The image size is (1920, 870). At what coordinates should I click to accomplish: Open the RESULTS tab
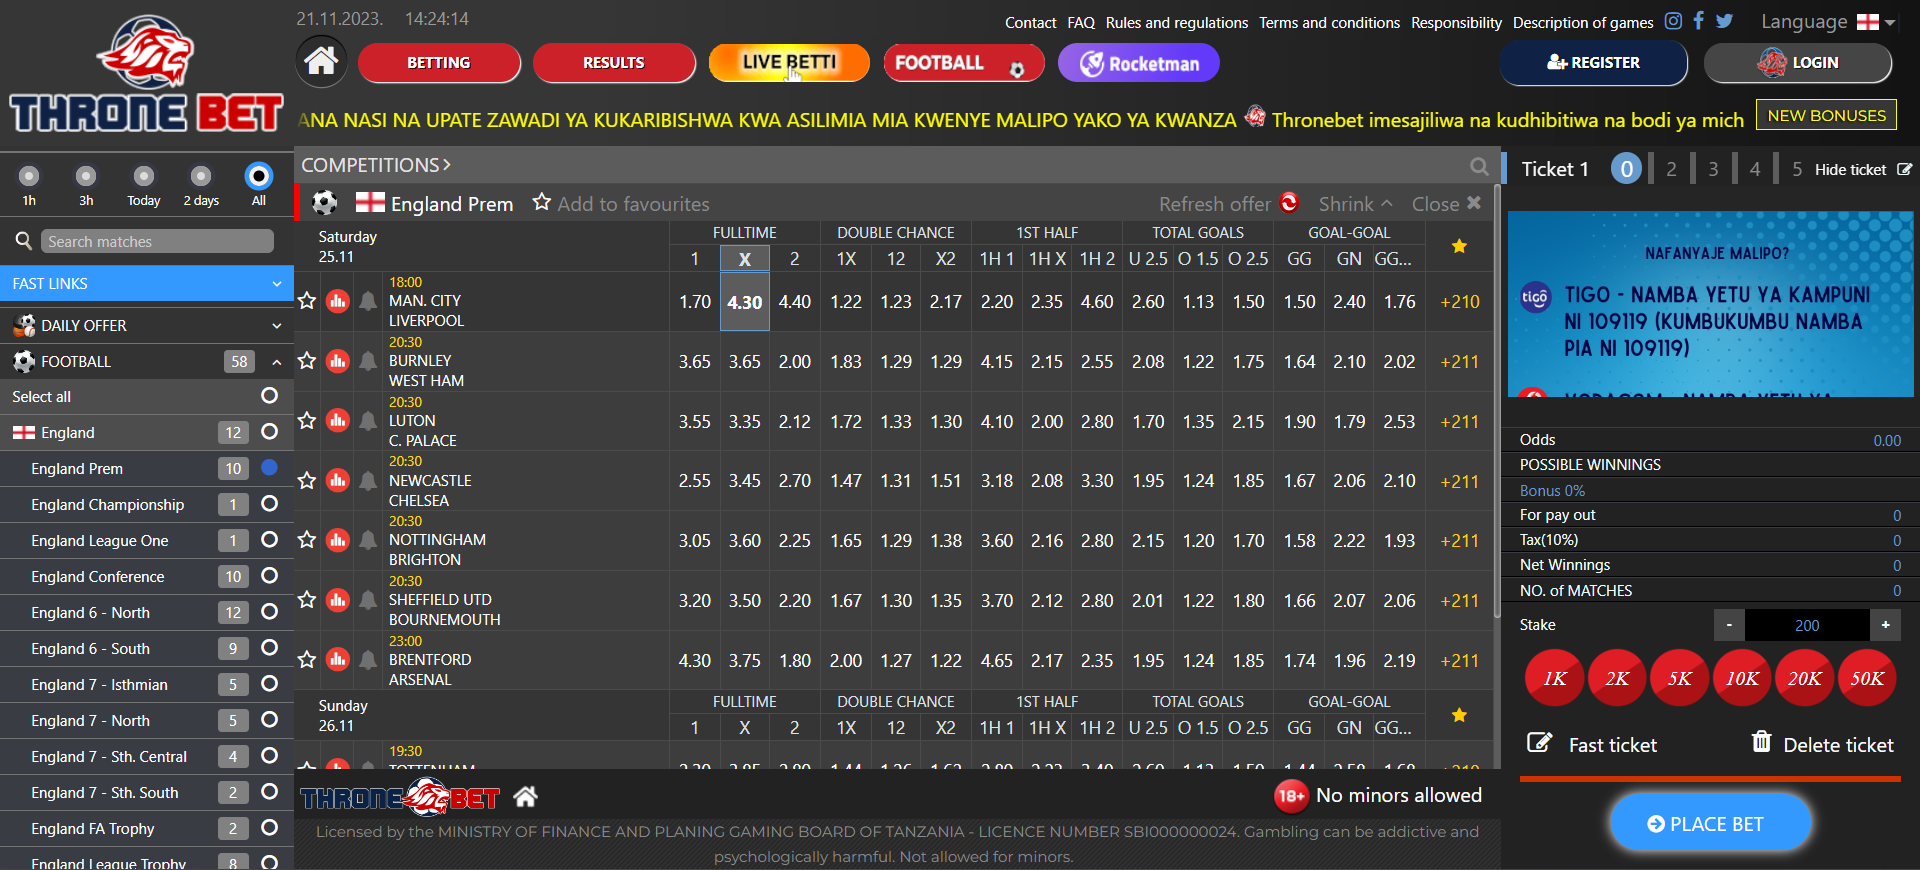(x=614, y=63)
